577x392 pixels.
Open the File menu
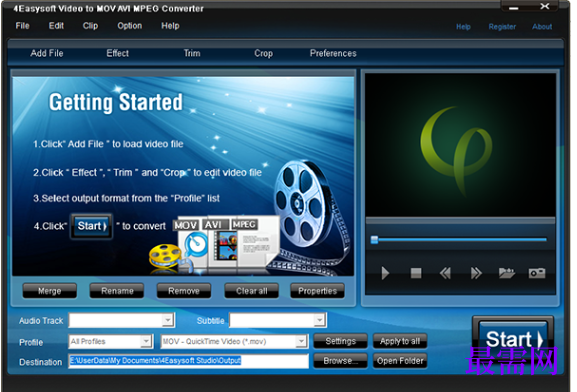pos(22,26)
